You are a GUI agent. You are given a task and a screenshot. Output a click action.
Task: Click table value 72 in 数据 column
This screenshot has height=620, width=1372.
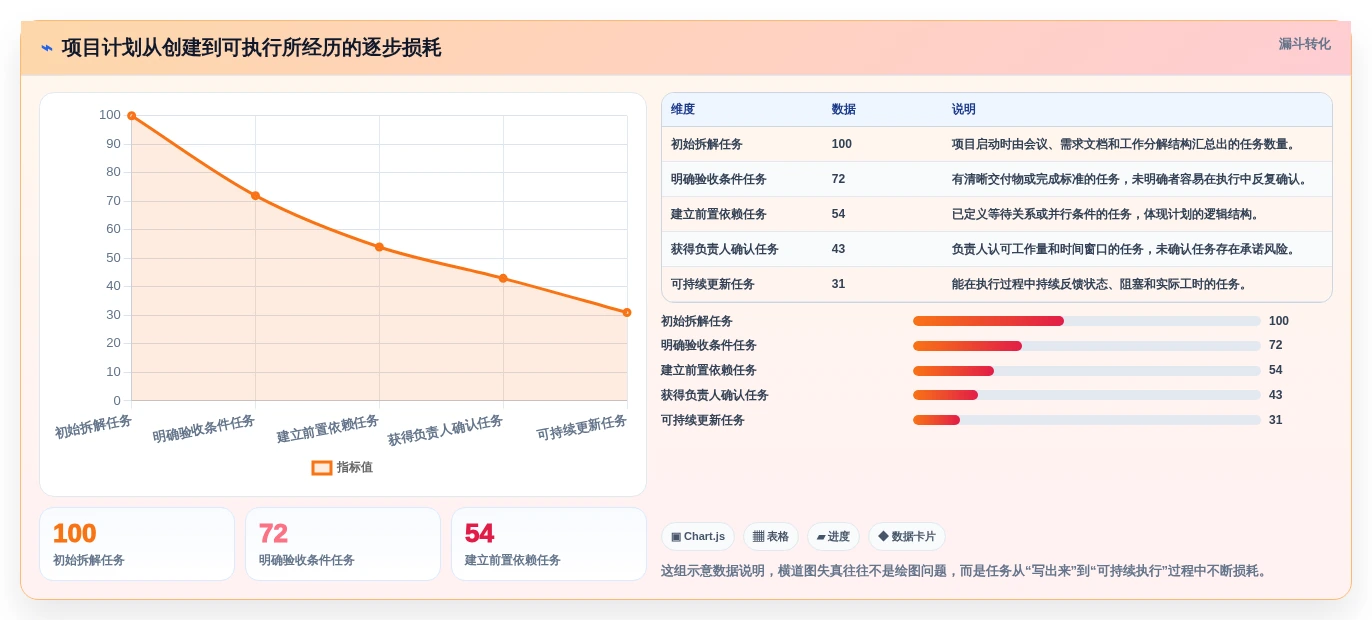point(838,179)
